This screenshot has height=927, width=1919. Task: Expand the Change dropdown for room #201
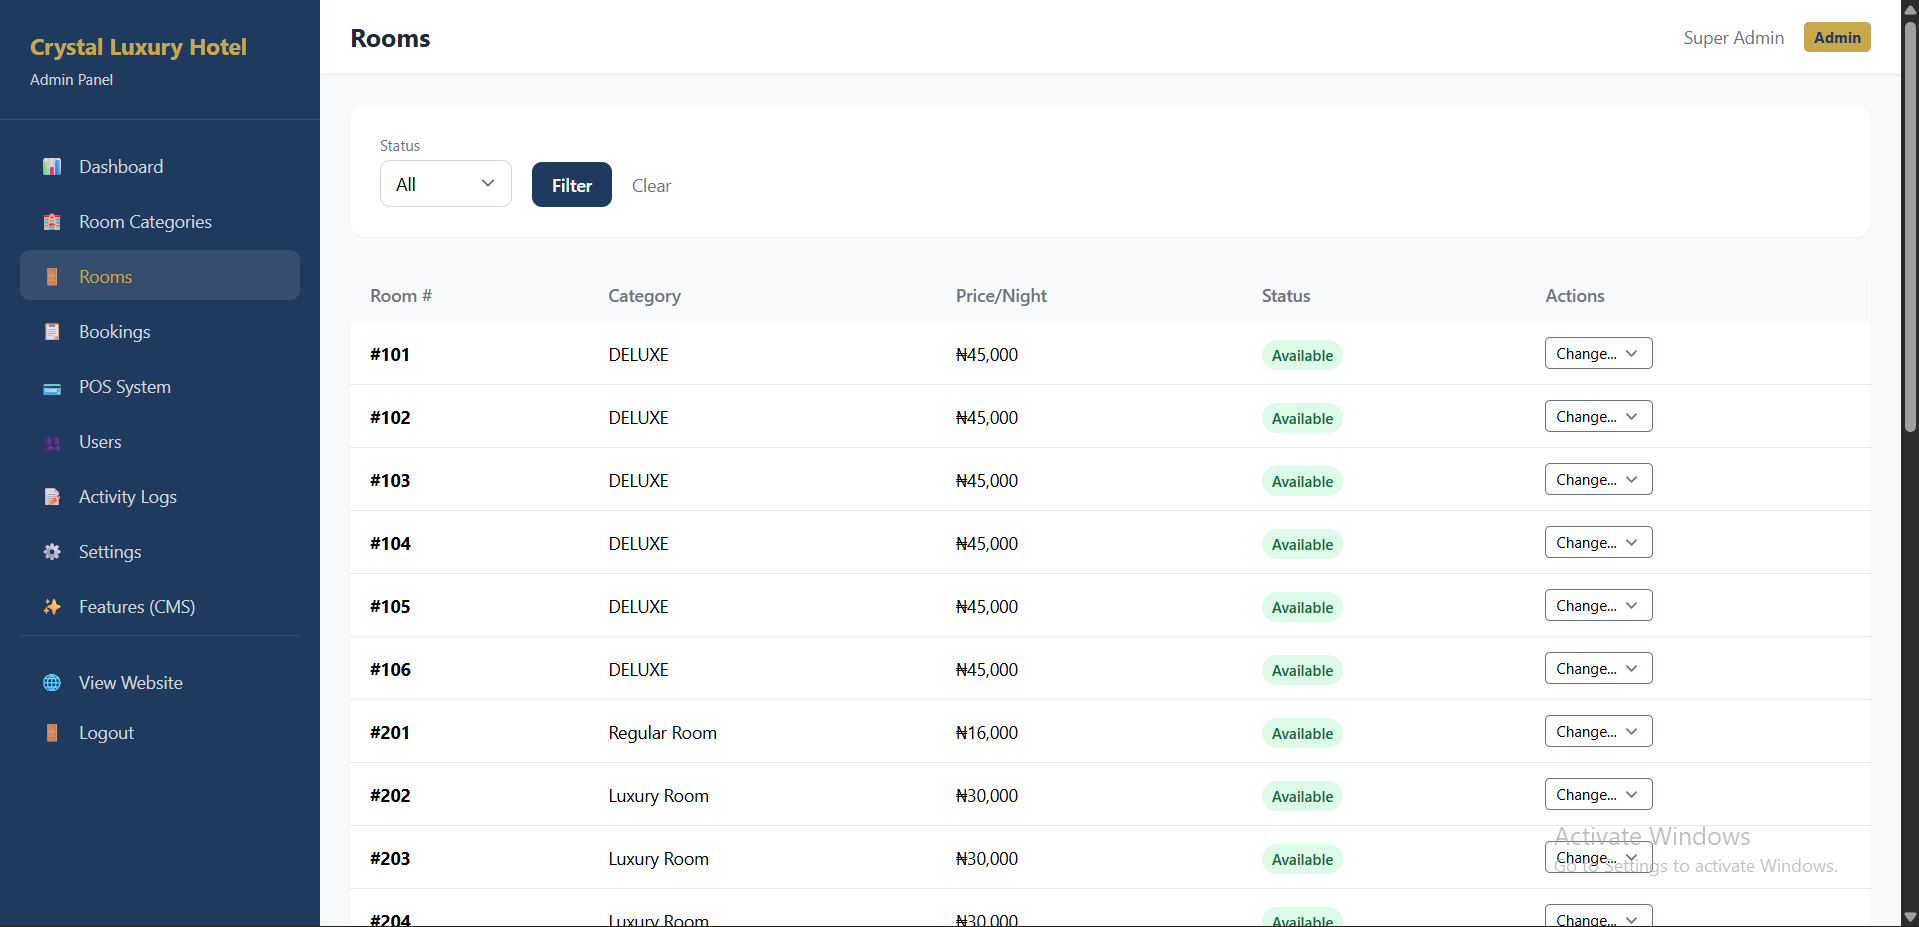point(1597,731)
